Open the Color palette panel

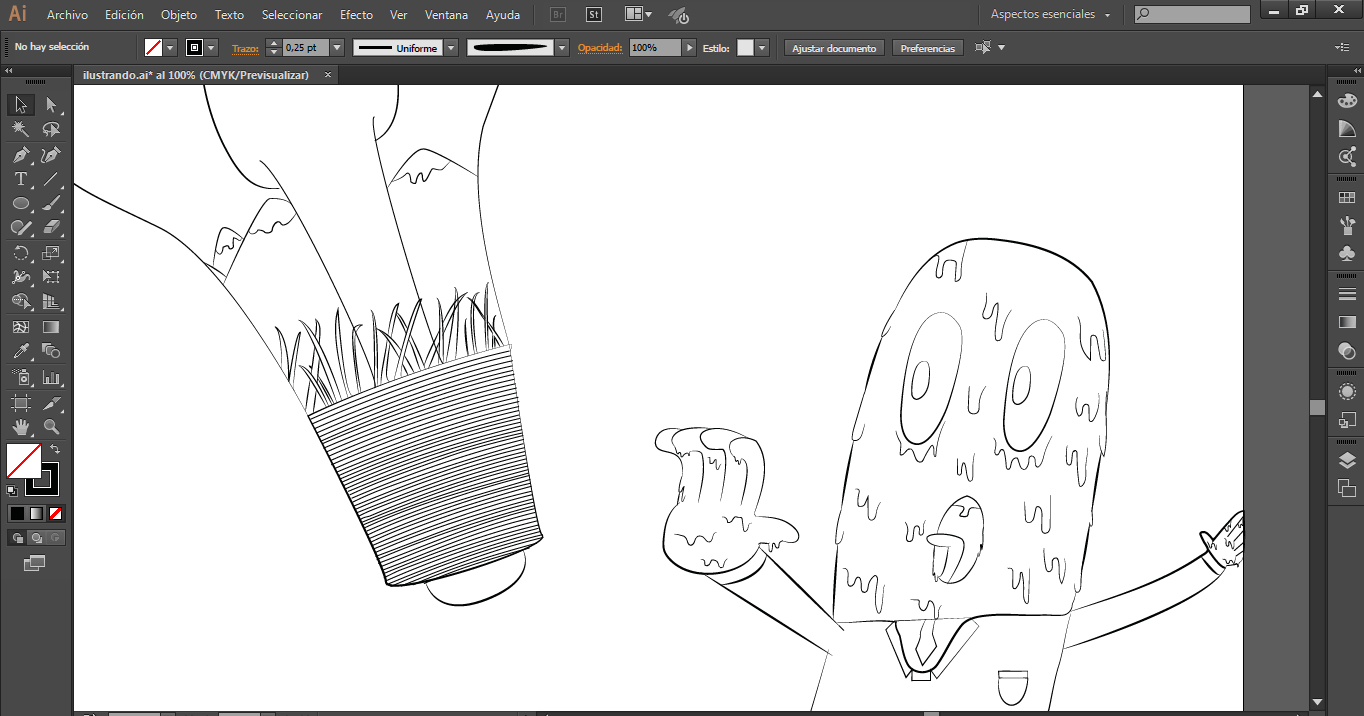[x=1347, y=101]
